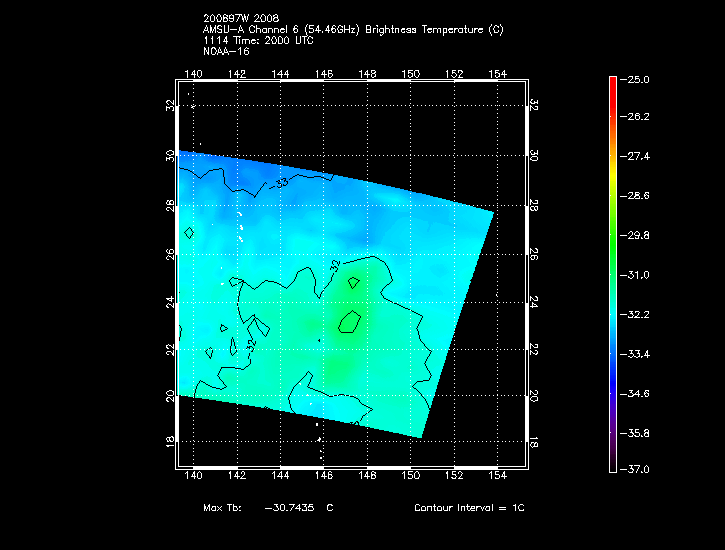Screen dimensions: 725x550
Task: Click the Contour Interval = 1C text
Action: pyautogui.click(x=469, y=508)
